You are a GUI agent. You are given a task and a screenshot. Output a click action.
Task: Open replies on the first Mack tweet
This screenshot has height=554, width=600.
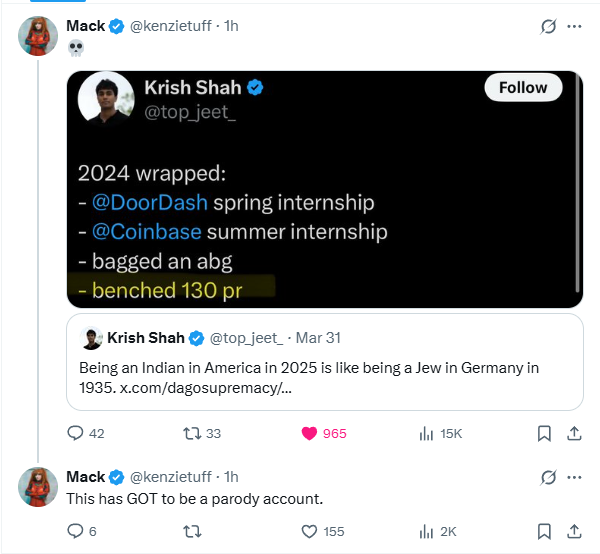click(85, 433)
